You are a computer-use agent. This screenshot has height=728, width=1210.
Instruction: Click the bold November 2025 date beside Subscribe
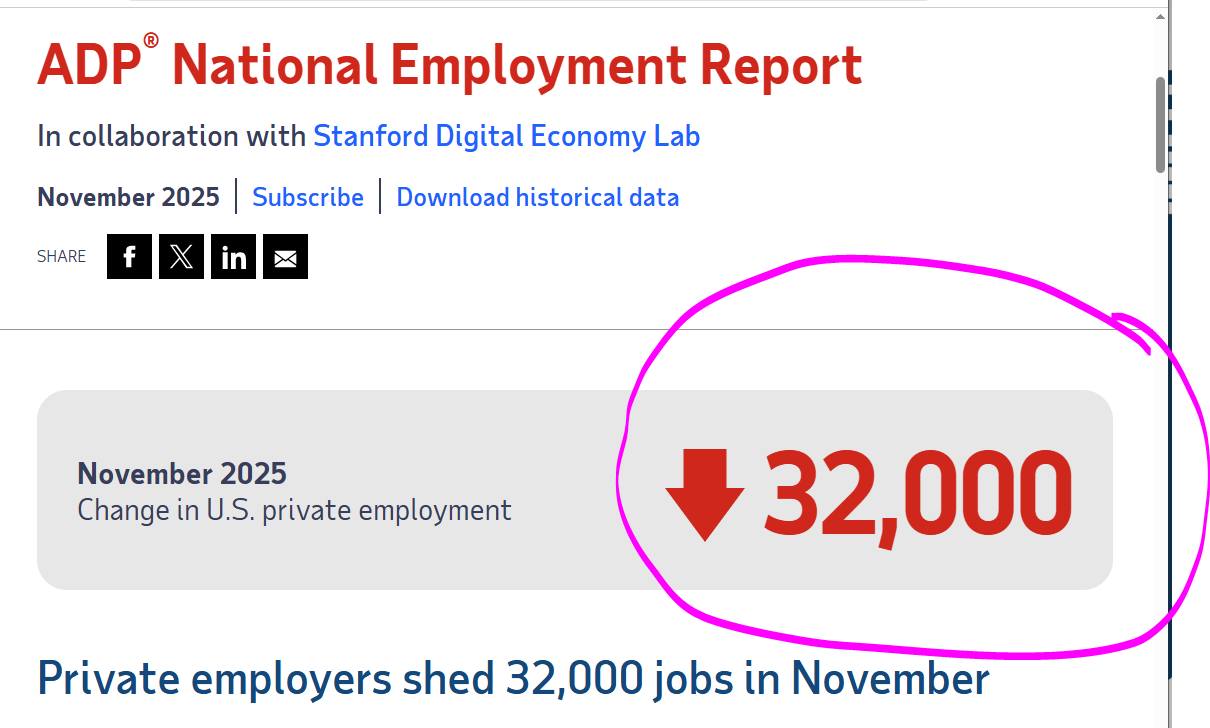pos(128,197)
